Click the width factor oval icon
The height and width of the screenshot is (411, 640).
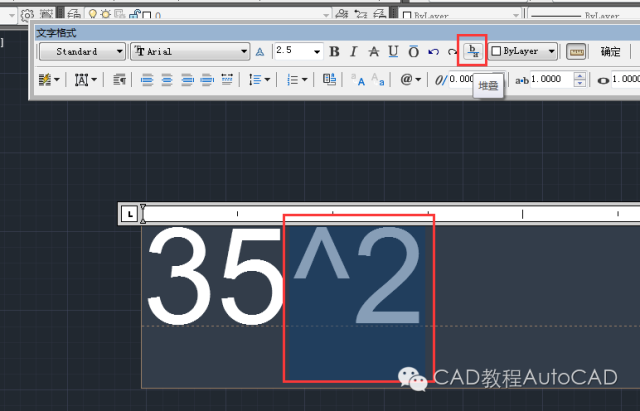point(603,80)
